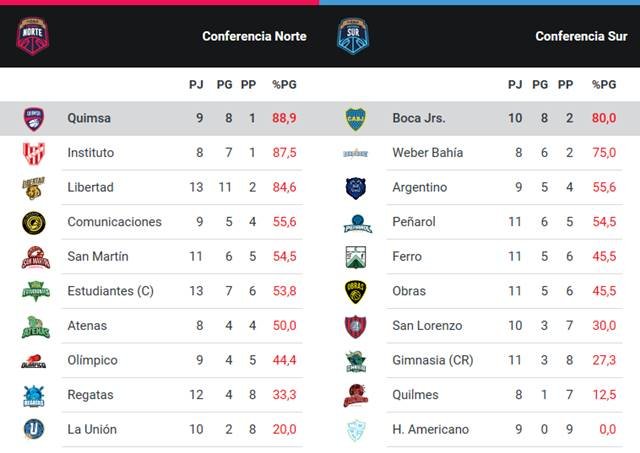Click the Argentino team logo
Viewport: 640px width, 453px height.
point(355,188)
